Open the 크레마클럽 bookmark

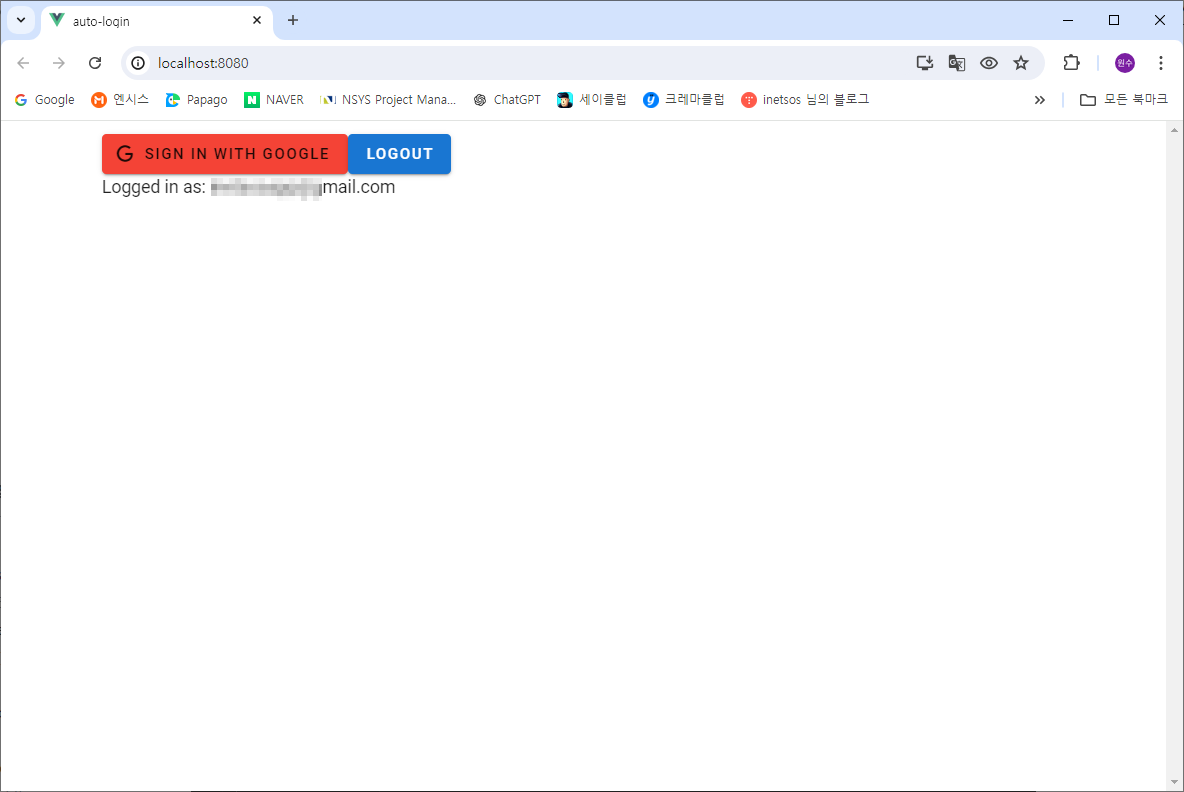[x=684, y=100]
